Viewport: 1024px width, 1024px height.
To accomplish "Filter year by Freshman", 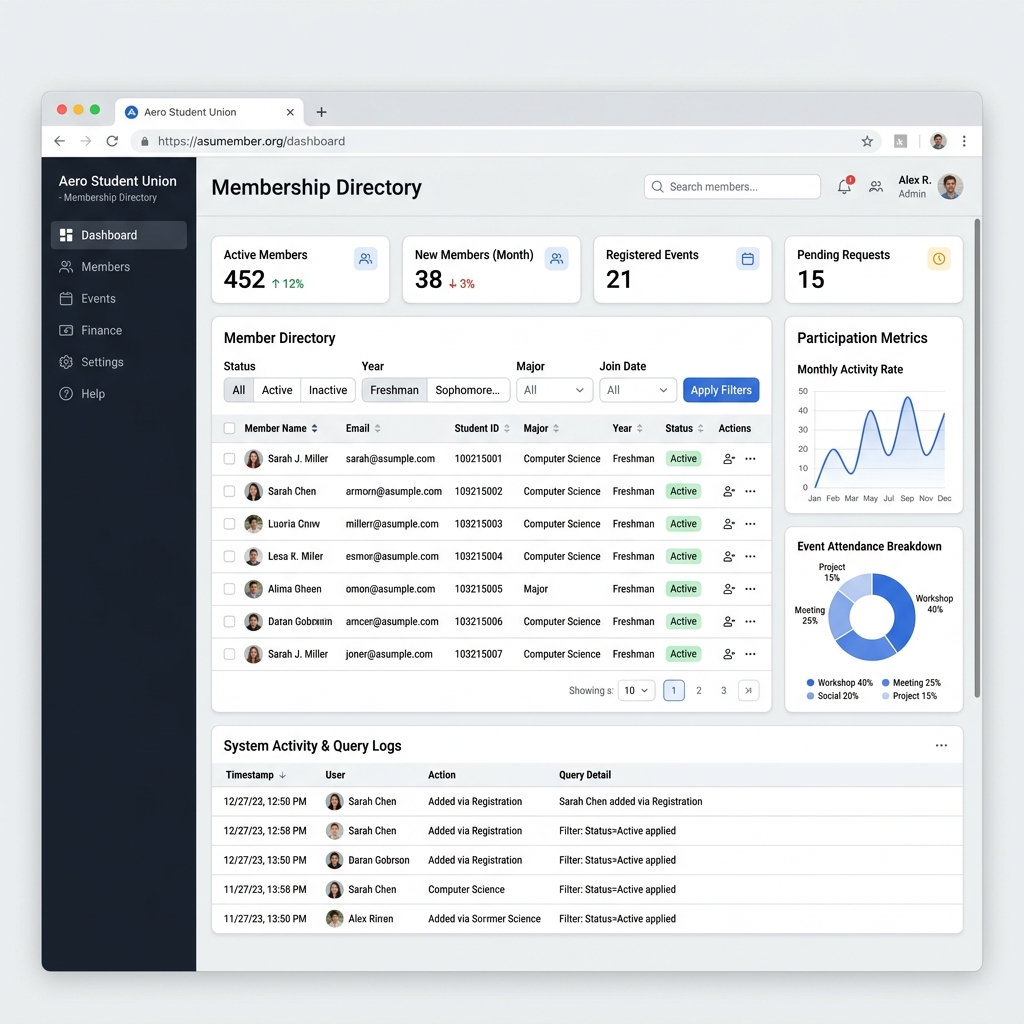I will coord(394,390).
